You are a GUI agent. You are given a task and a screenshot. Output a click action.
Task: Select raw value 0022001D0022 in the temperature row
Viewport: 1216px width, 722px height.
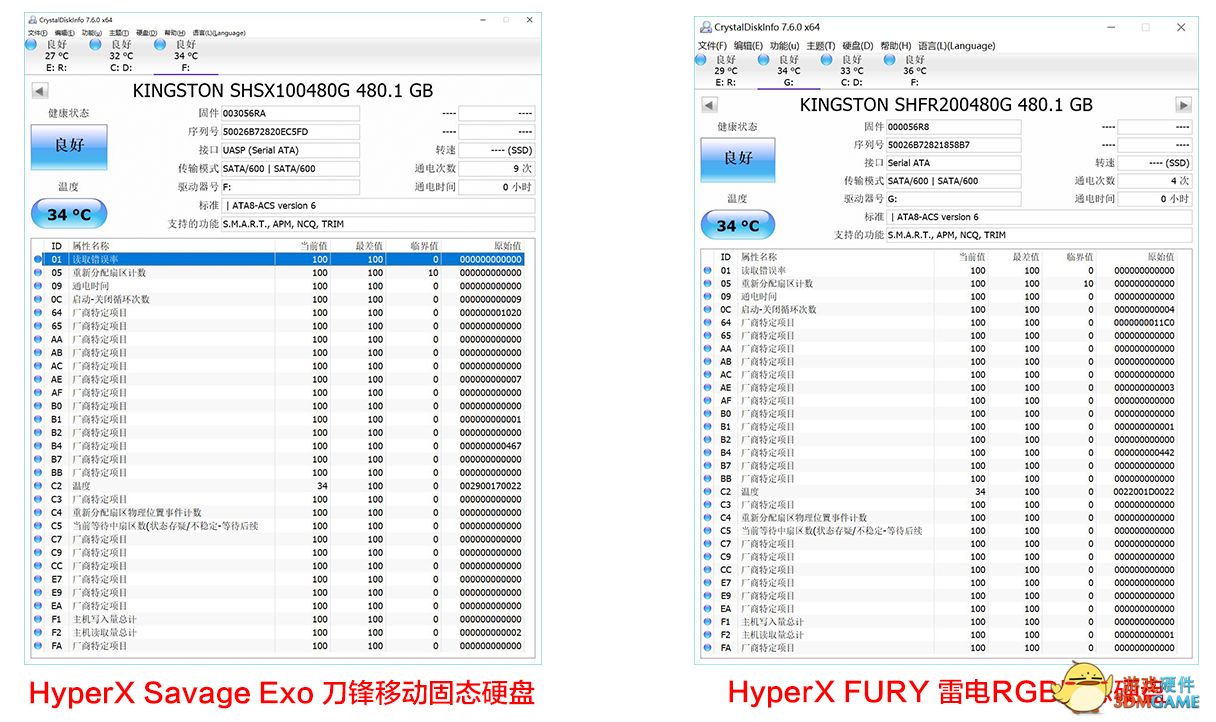[x=1145, y=492]
